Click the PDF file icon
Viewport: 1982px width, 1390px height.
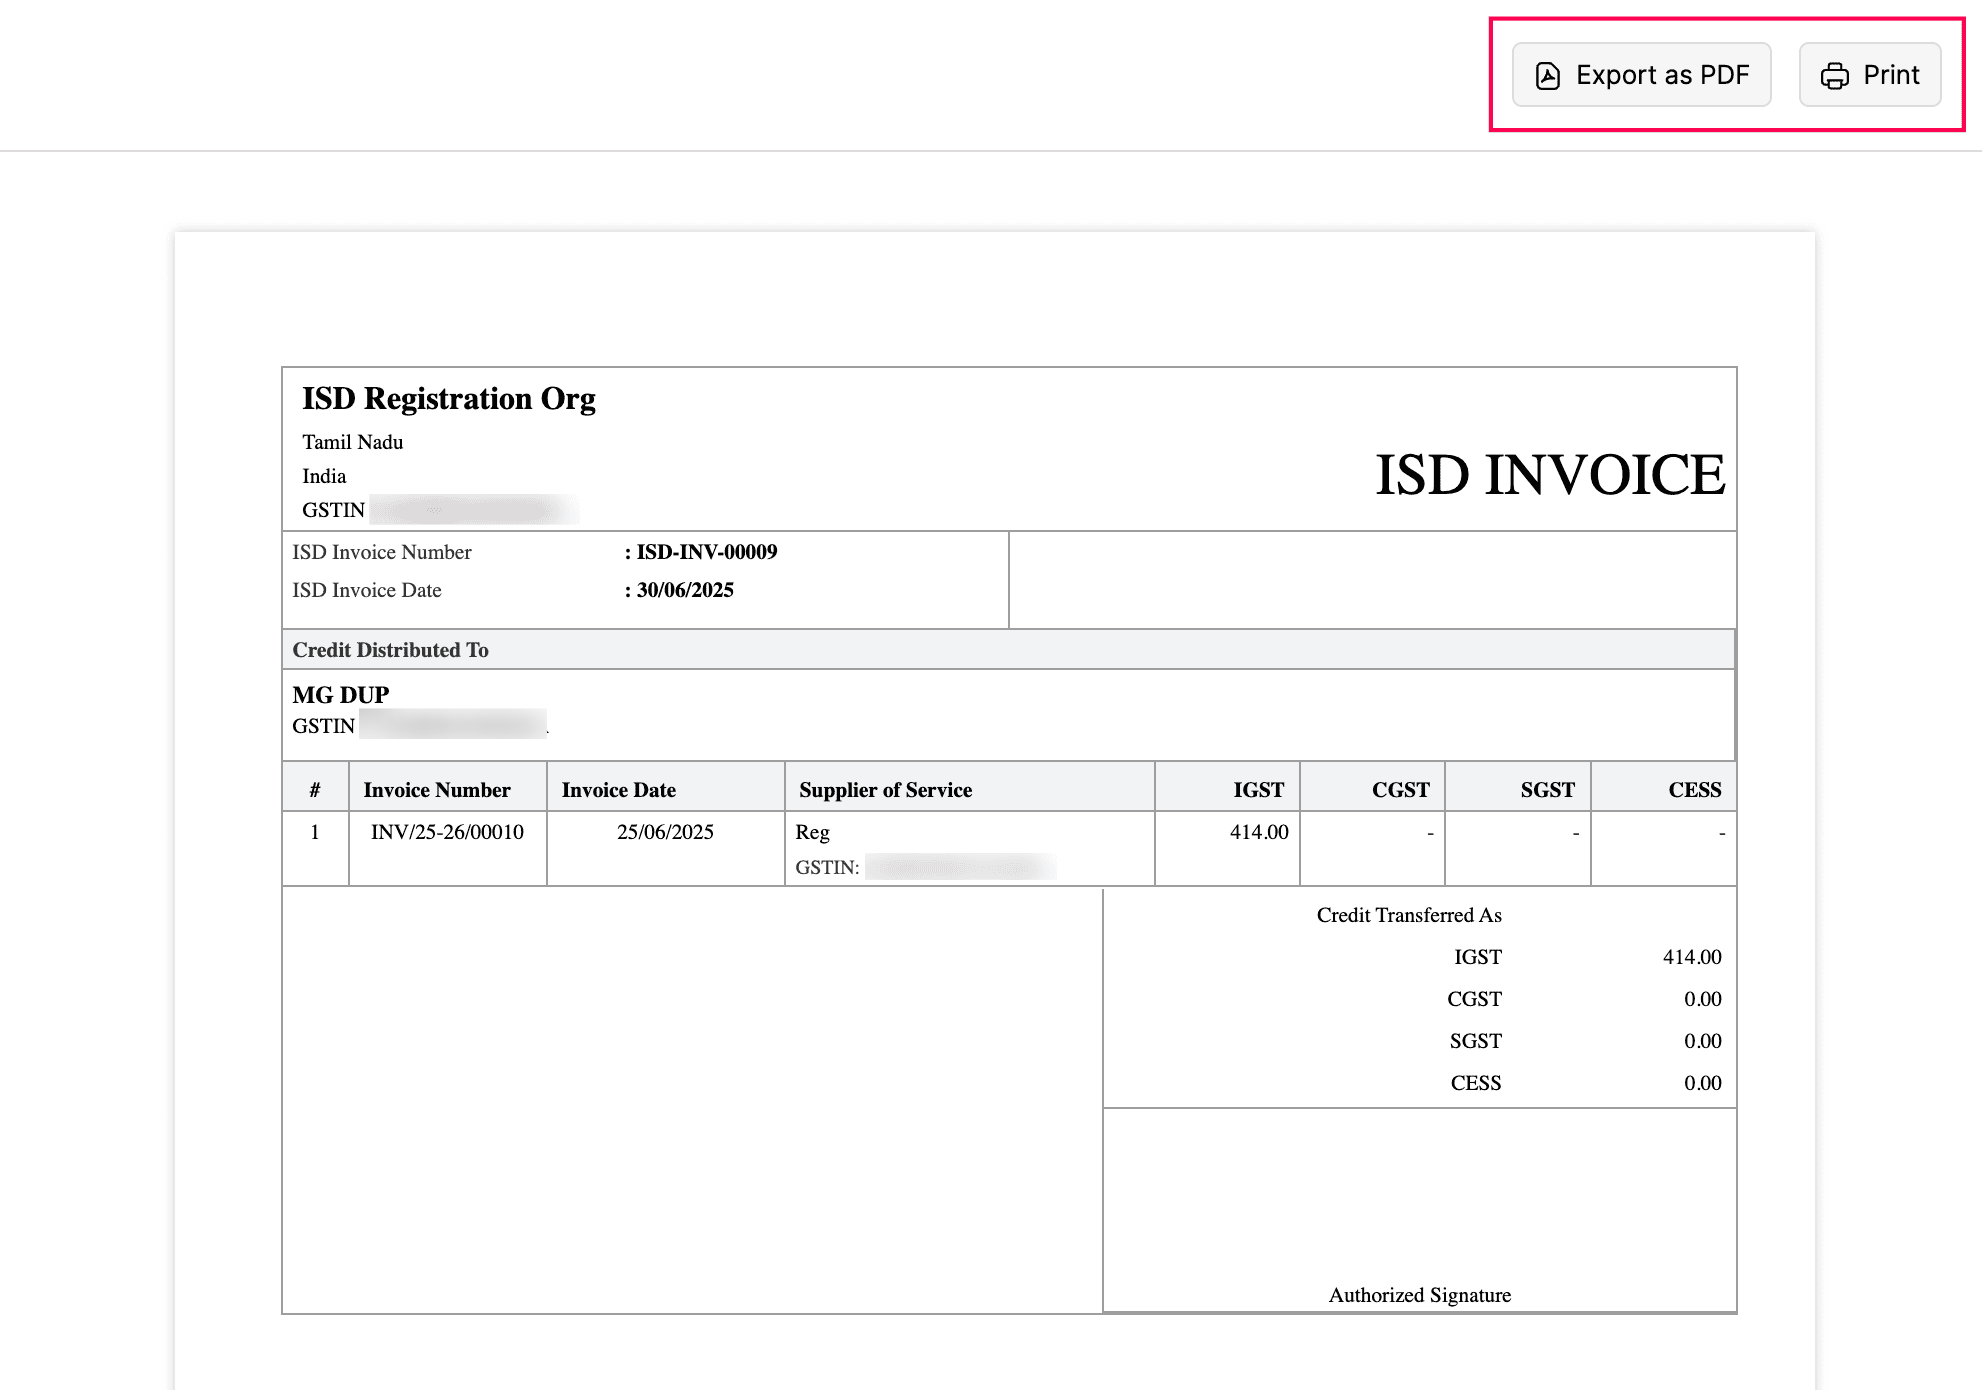point(1547,76)
